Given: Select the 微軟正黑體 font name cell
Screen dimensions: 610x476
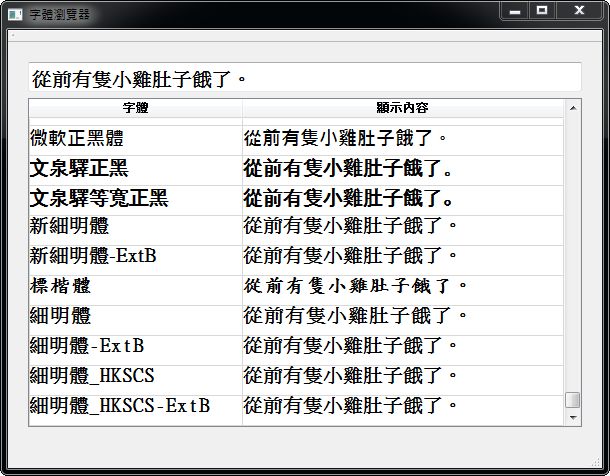Looking at the screenshot, I should coord(135,140).
